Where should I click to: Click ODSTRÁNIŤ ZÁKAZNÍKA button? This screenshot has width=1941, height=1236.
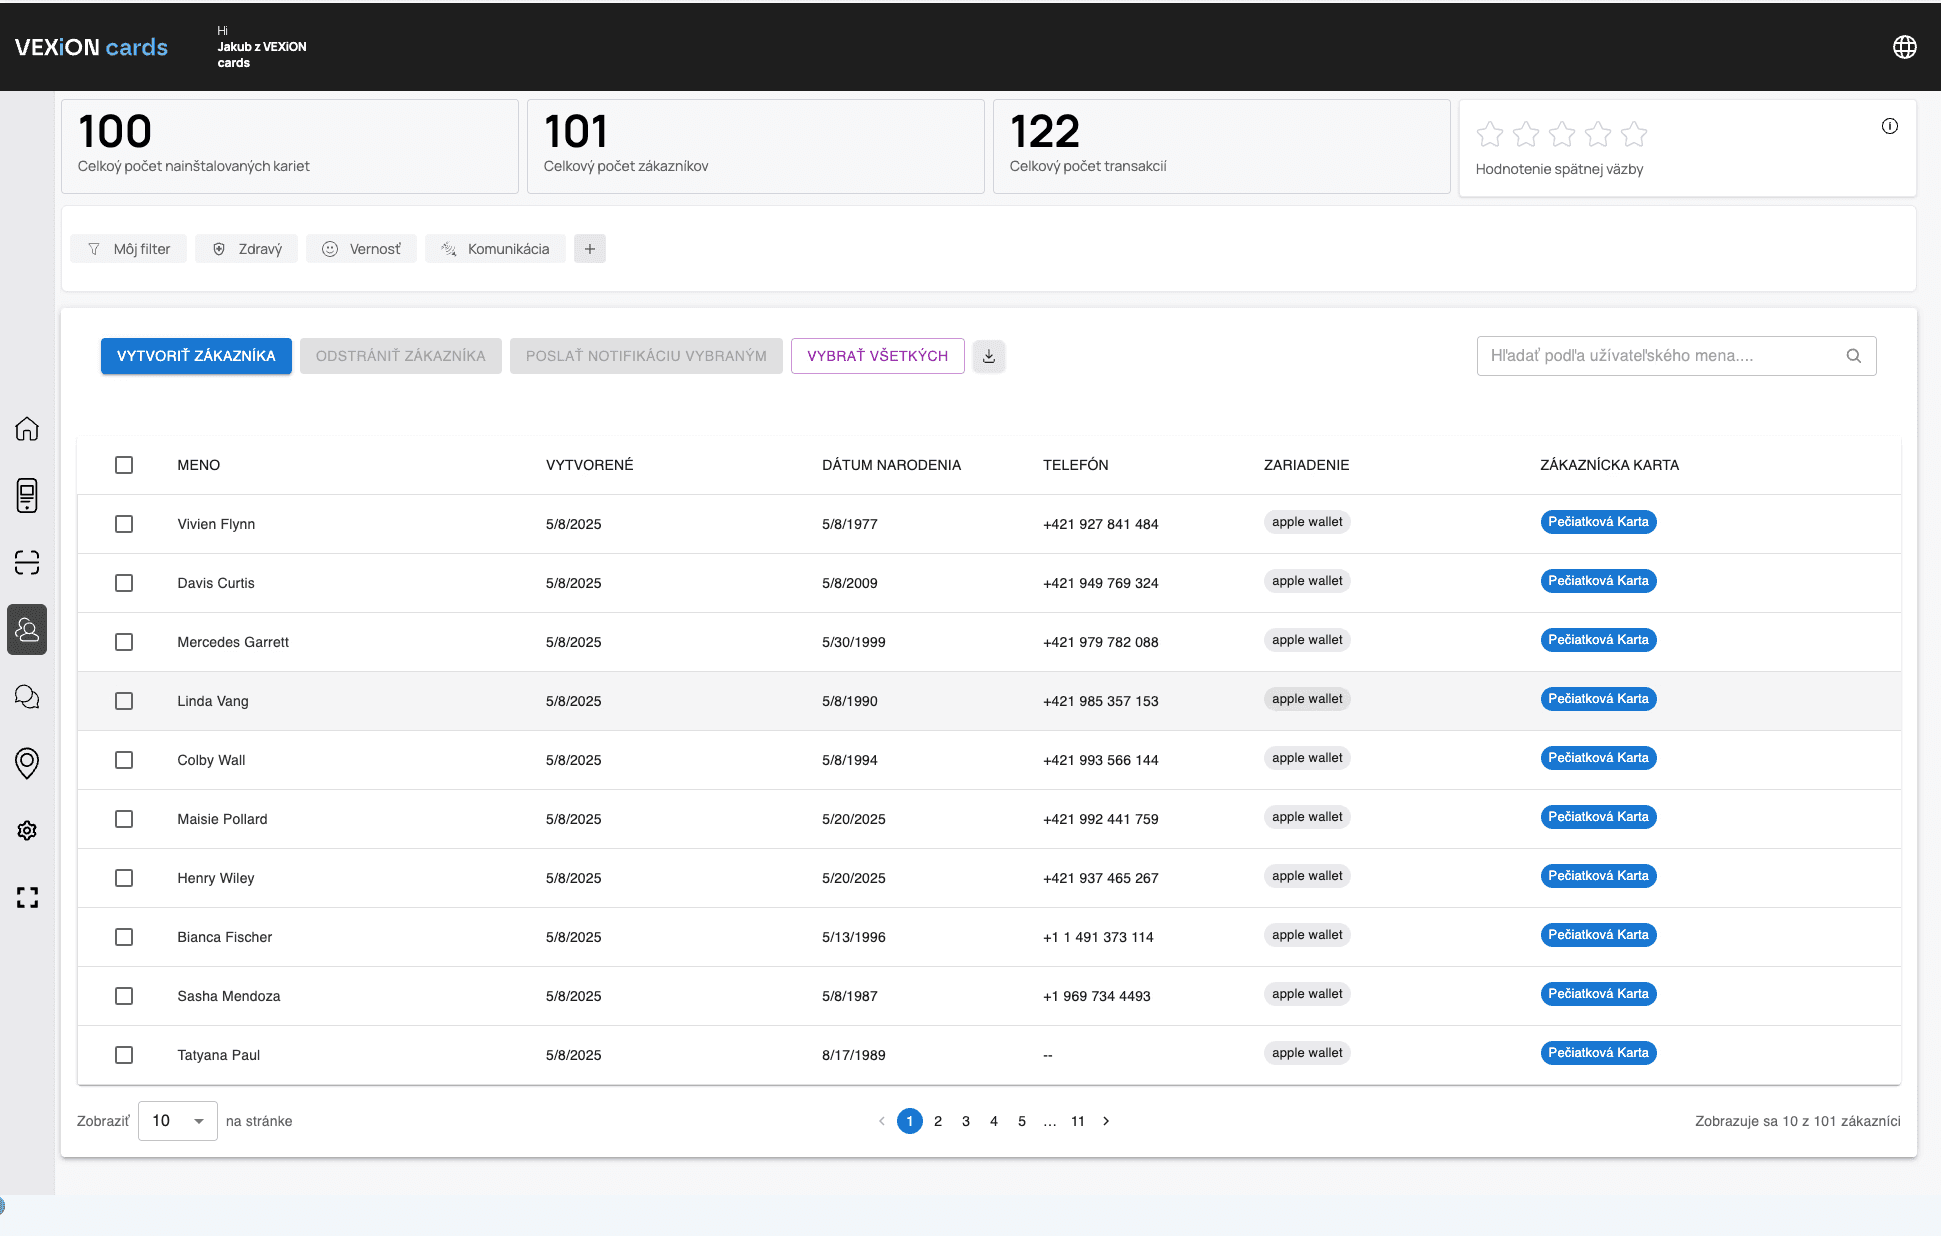click(401, 356)
